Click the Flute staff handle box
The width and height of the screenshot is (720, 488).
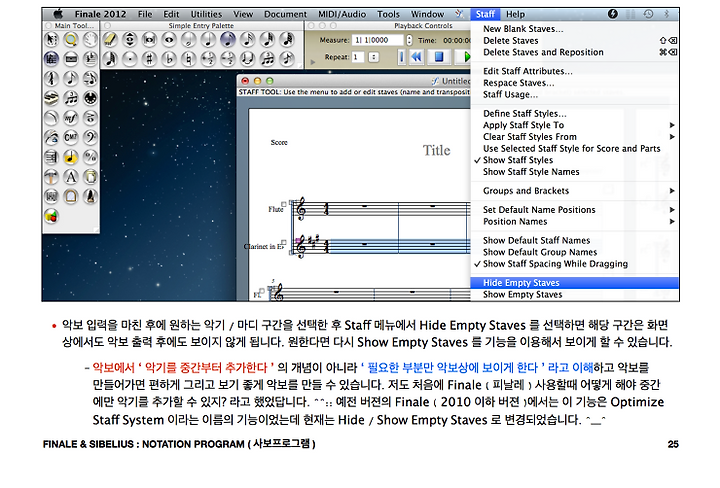pyautogui.click(x=284, y=204)
